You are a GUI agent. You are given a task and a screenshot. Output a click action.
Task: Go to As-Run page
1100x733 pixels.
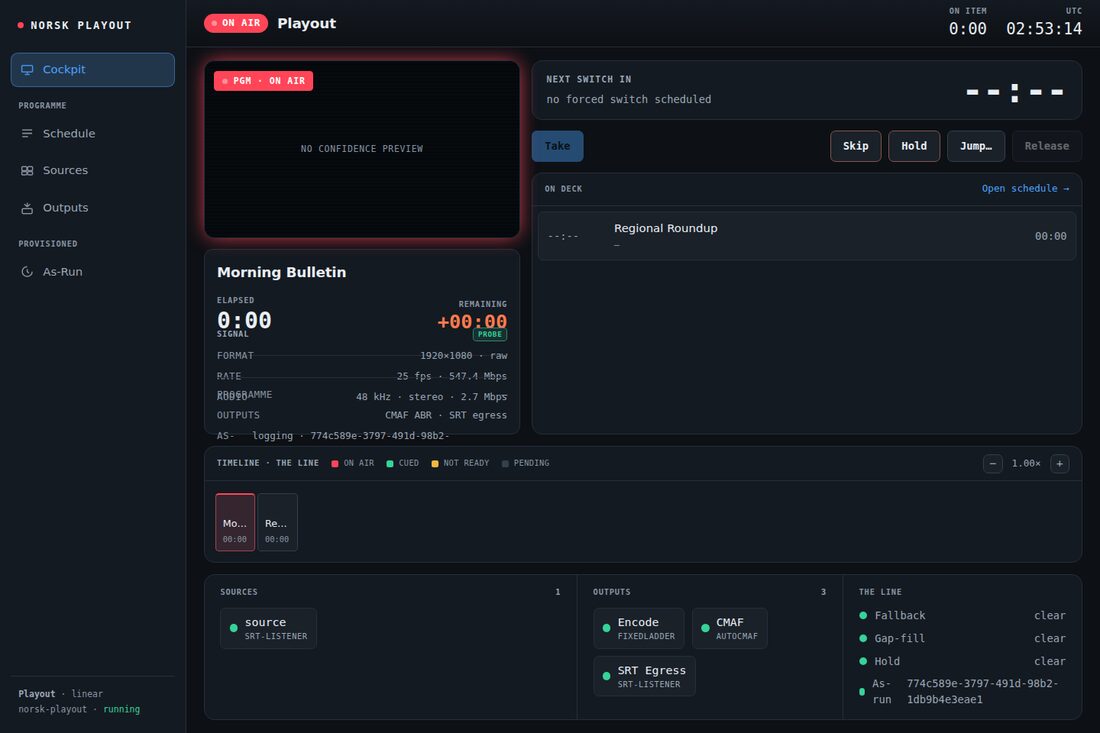93,271
